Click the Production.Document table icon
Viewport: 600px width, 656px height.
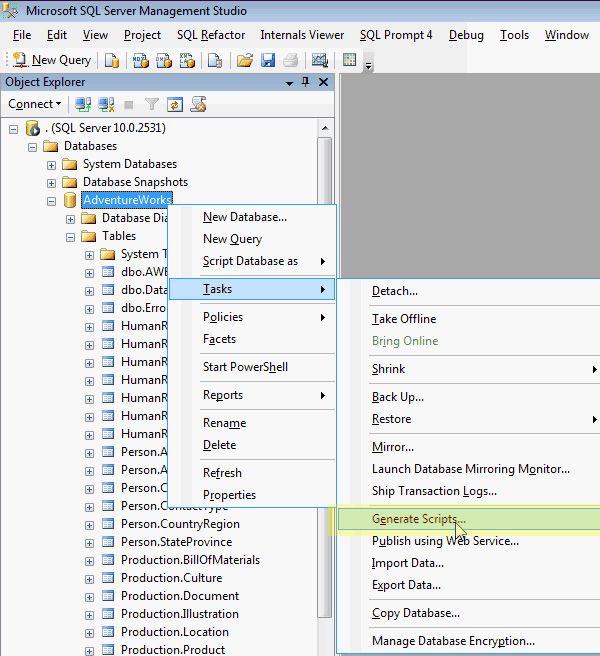click(108, 596)
